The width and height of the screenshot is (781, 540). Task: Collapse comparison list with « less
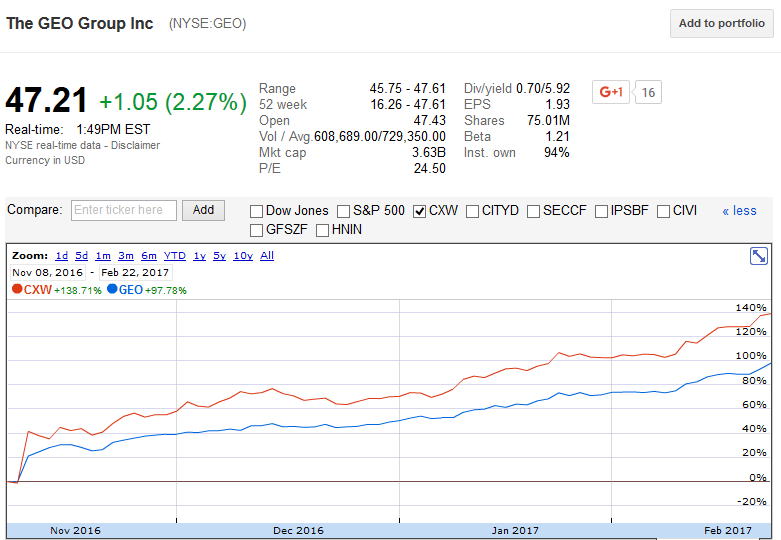point(739,211)
